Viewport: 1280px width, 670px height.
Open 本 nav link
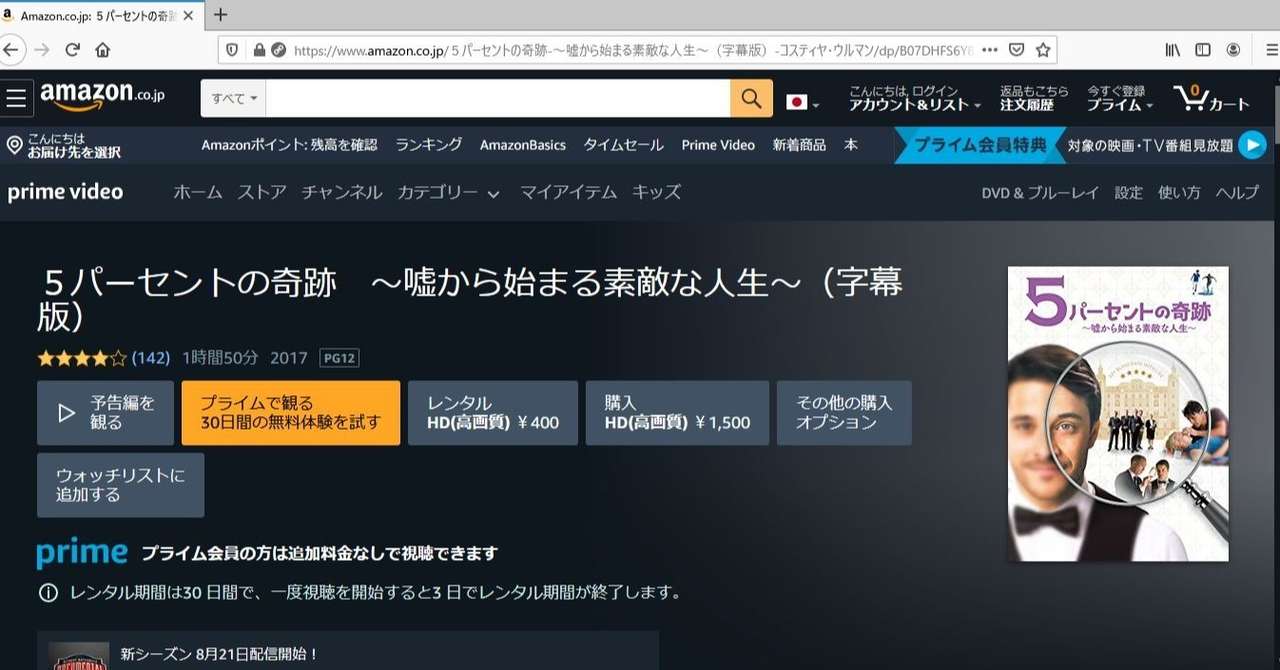[x=850, y=145]
